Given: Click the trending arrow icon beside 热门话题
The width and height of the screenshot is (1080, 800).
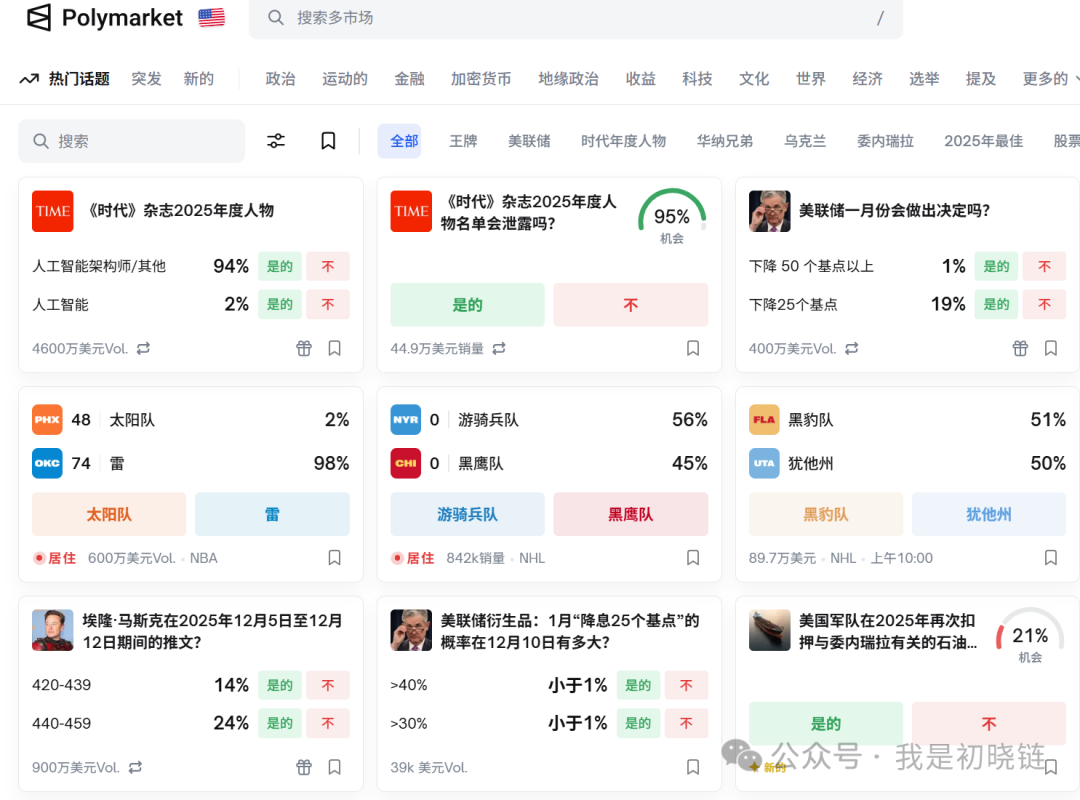Looking at the screenshot, I should [x=29, y=78].
